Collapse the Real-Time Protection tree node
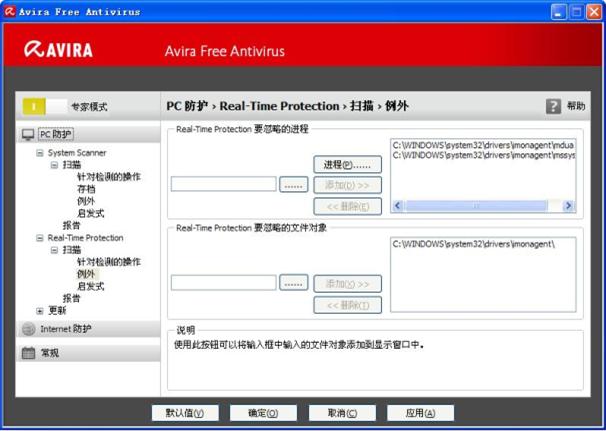 click(x=40, y=238)
